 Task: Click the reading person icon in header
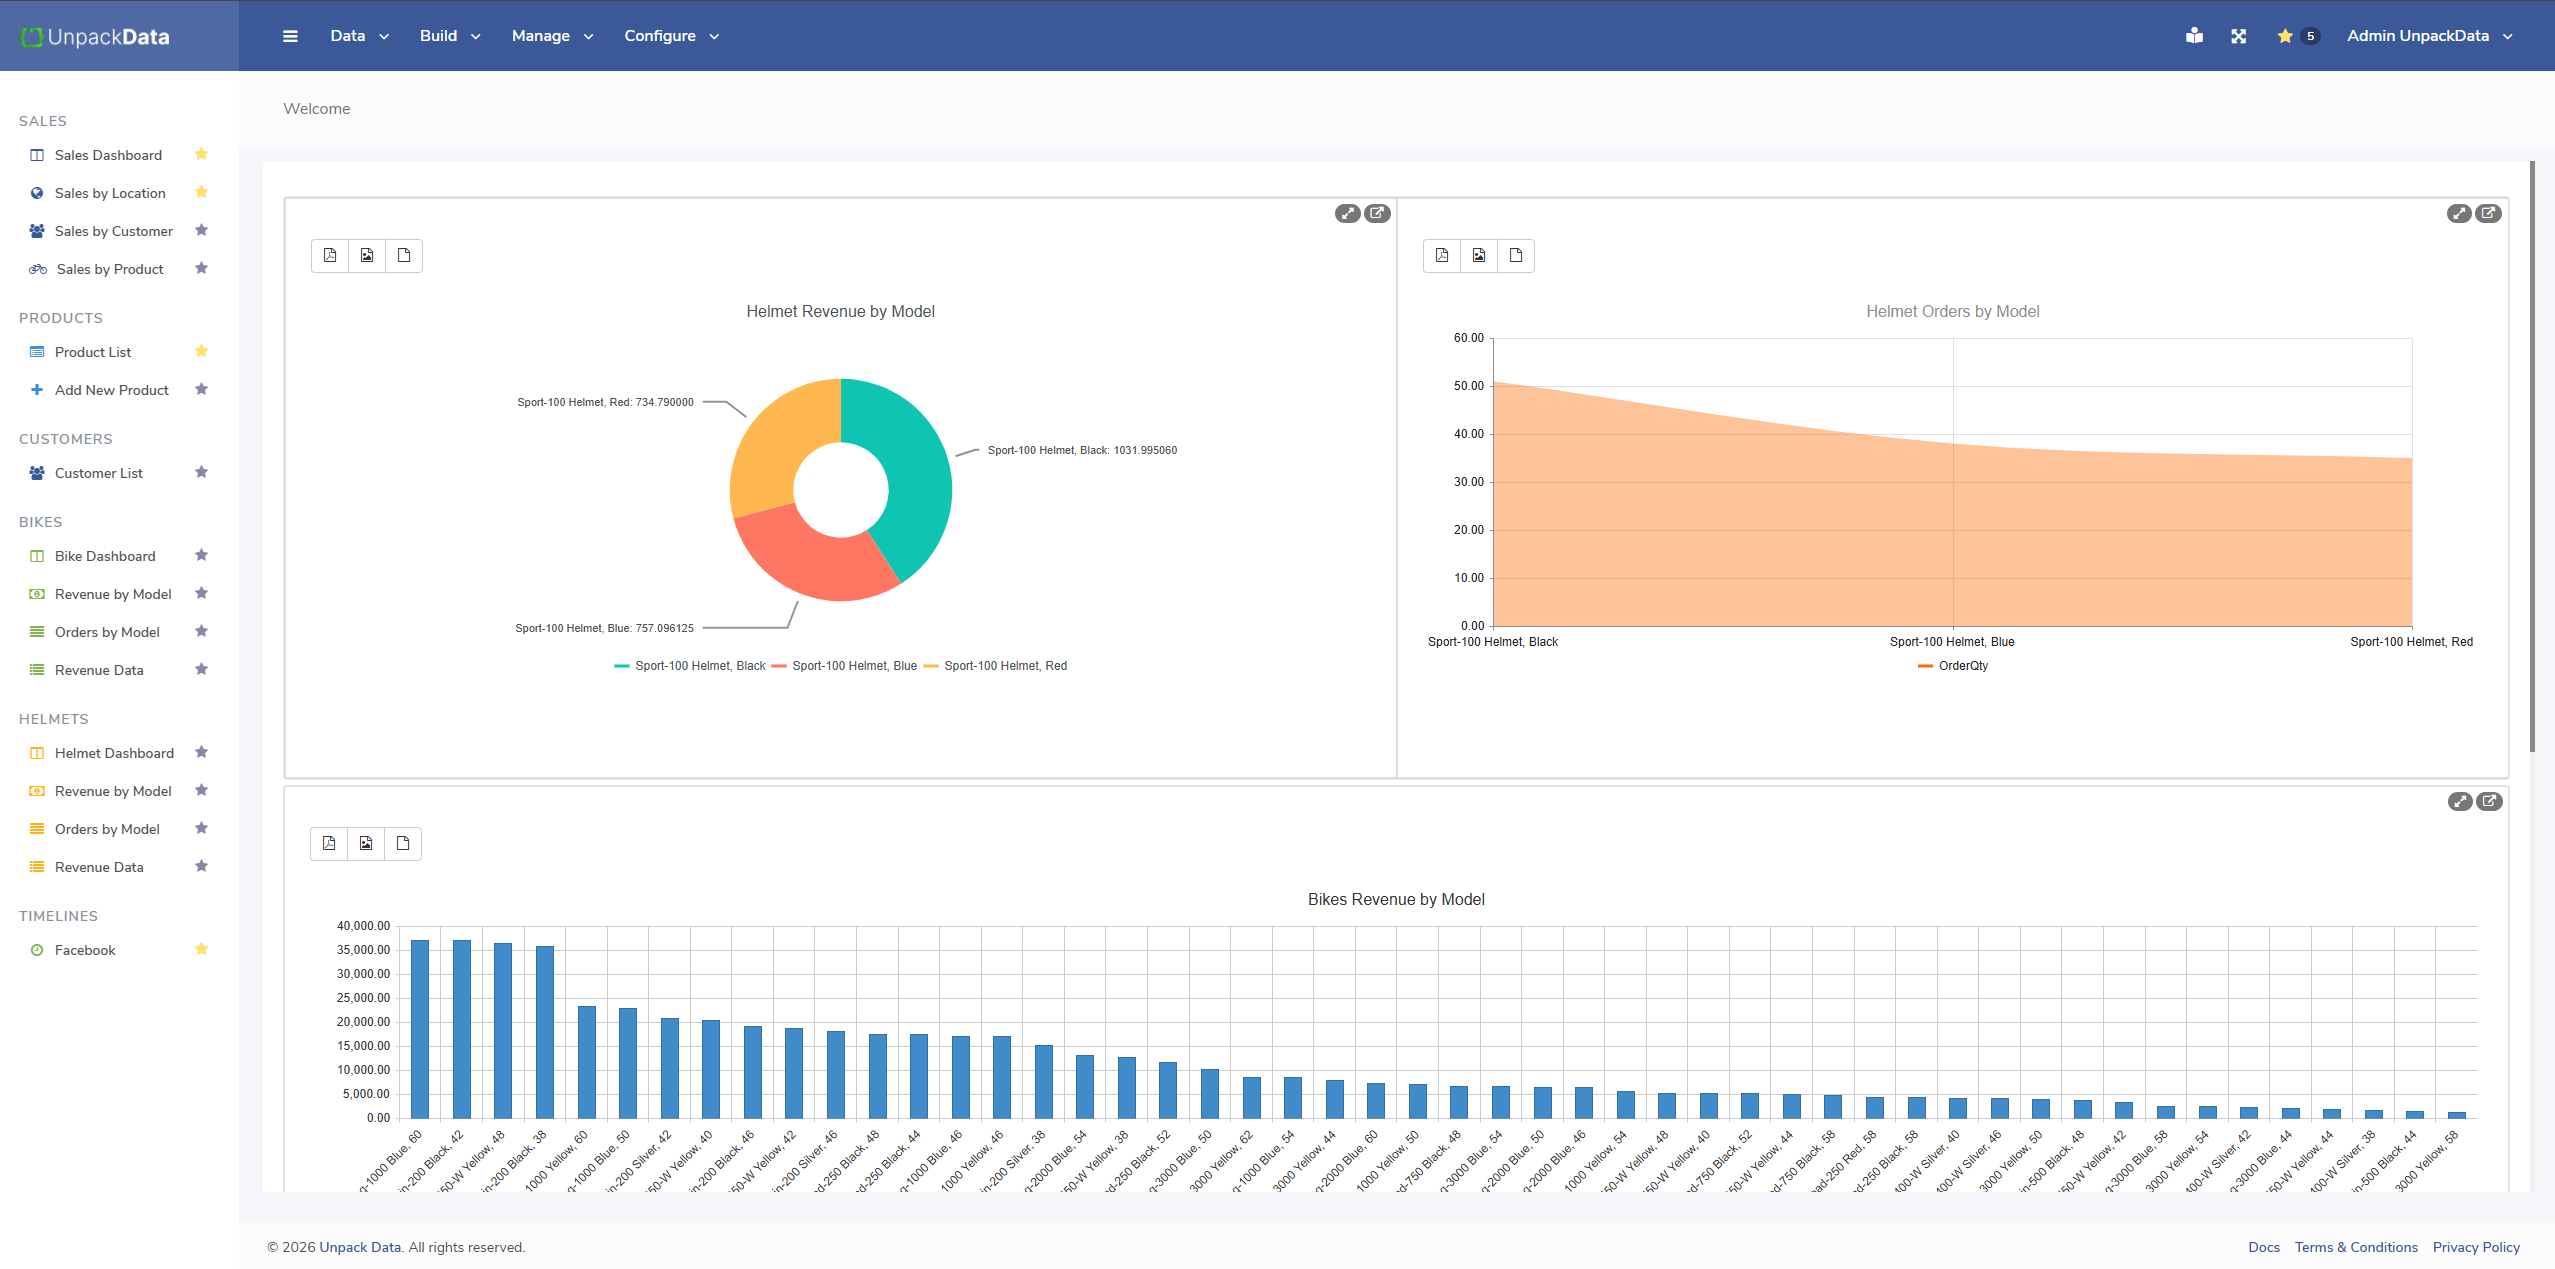tap(2194, 36)
